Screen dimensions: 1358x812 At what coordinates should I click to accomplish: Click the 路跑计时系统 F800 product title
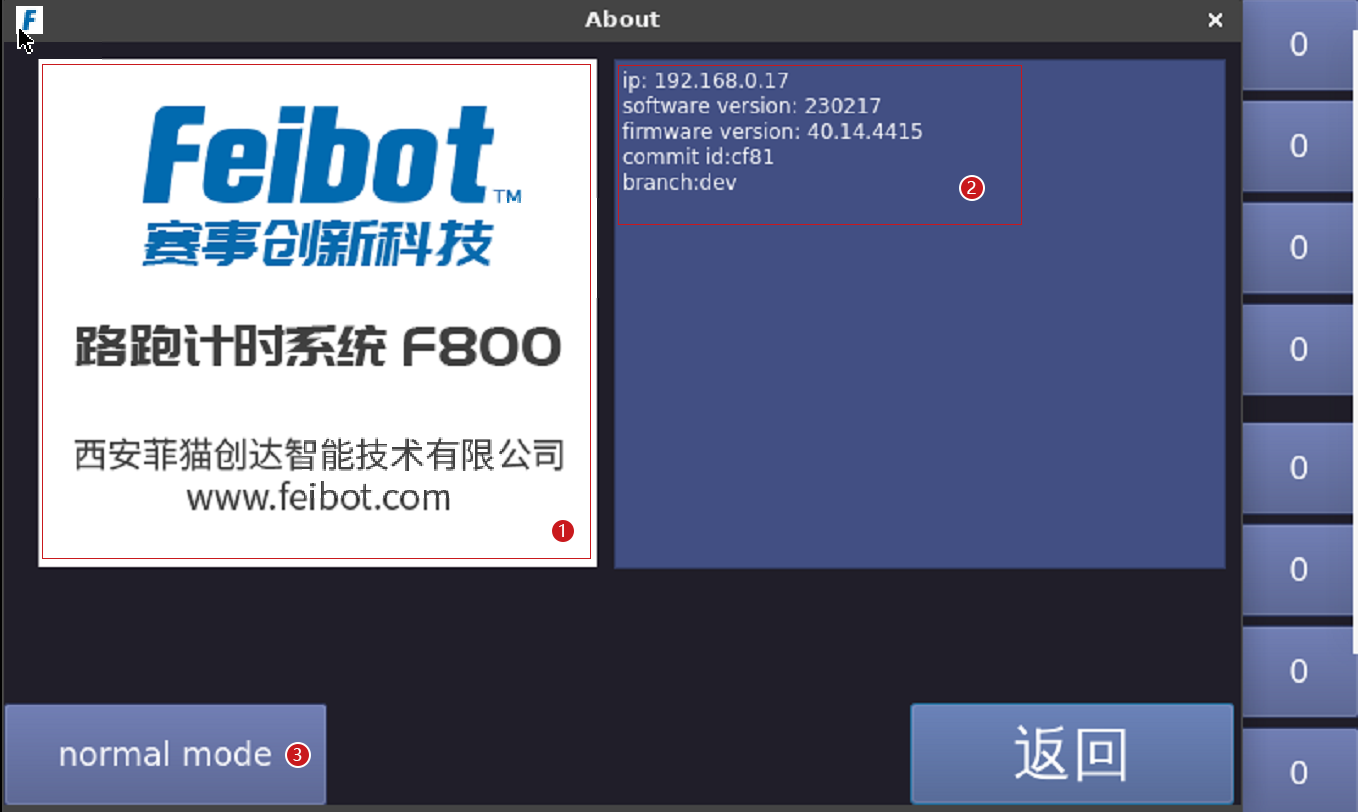(318, 347)
